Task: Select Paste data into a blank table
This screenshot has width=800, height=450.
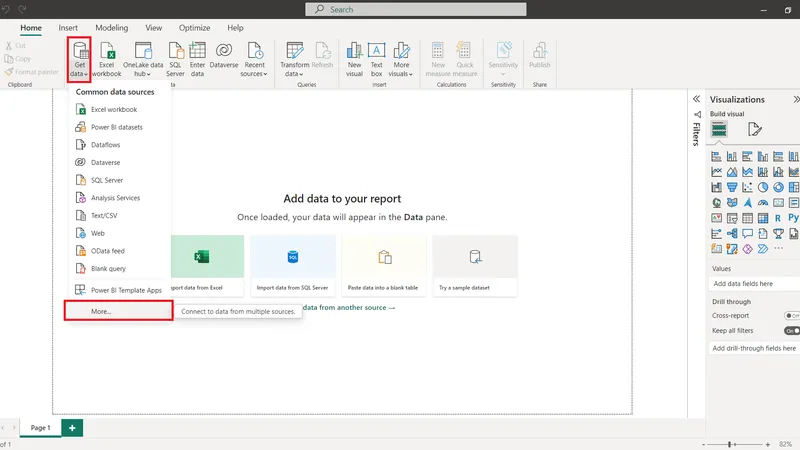Action: click(384, 265)
